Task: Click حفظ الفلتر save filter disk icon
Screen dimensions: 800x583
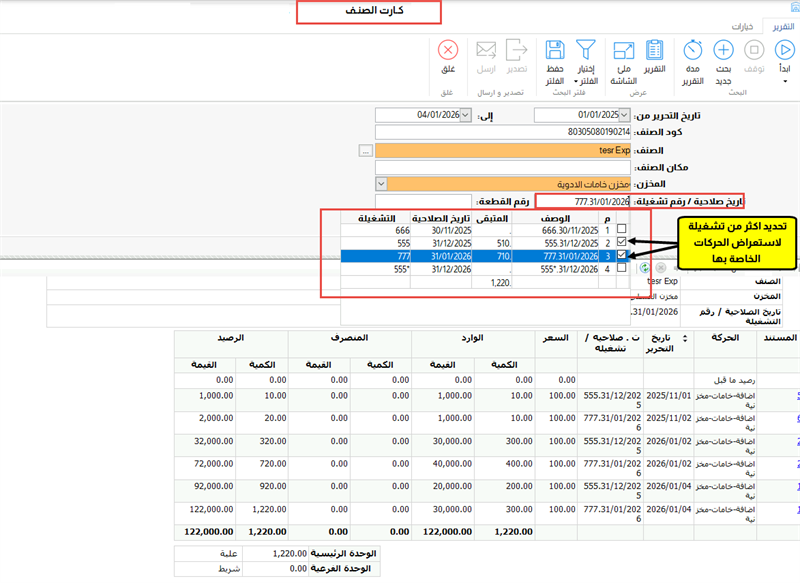Action: [x=556, y=49]
